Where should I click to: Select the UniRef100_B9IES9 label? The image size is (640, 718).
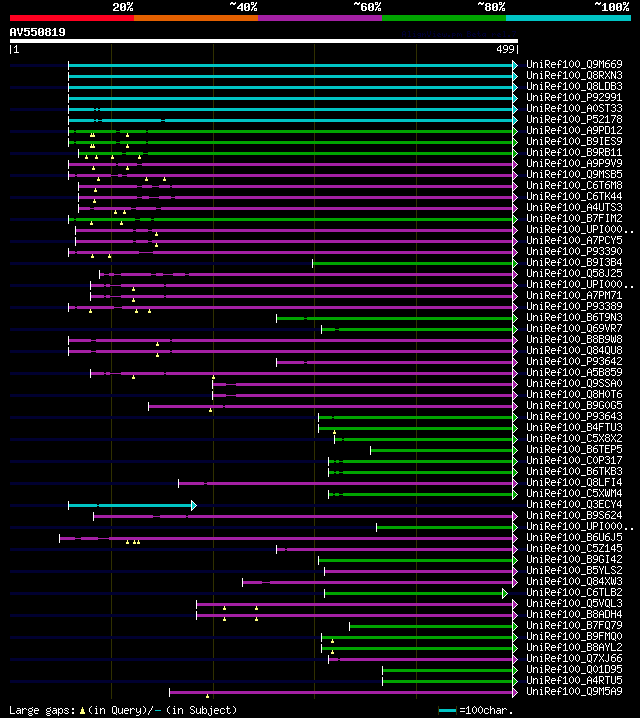pos(574,141)
